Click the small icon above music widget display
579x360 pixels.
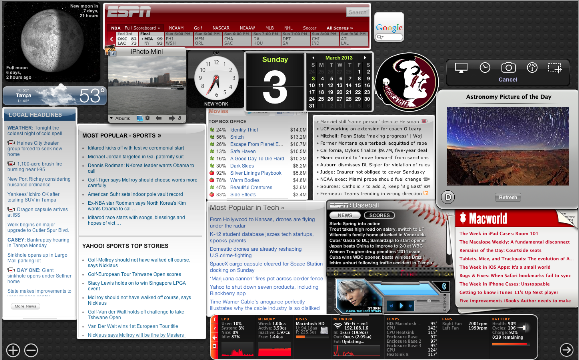pyautogui.click(x=444, y=286)
